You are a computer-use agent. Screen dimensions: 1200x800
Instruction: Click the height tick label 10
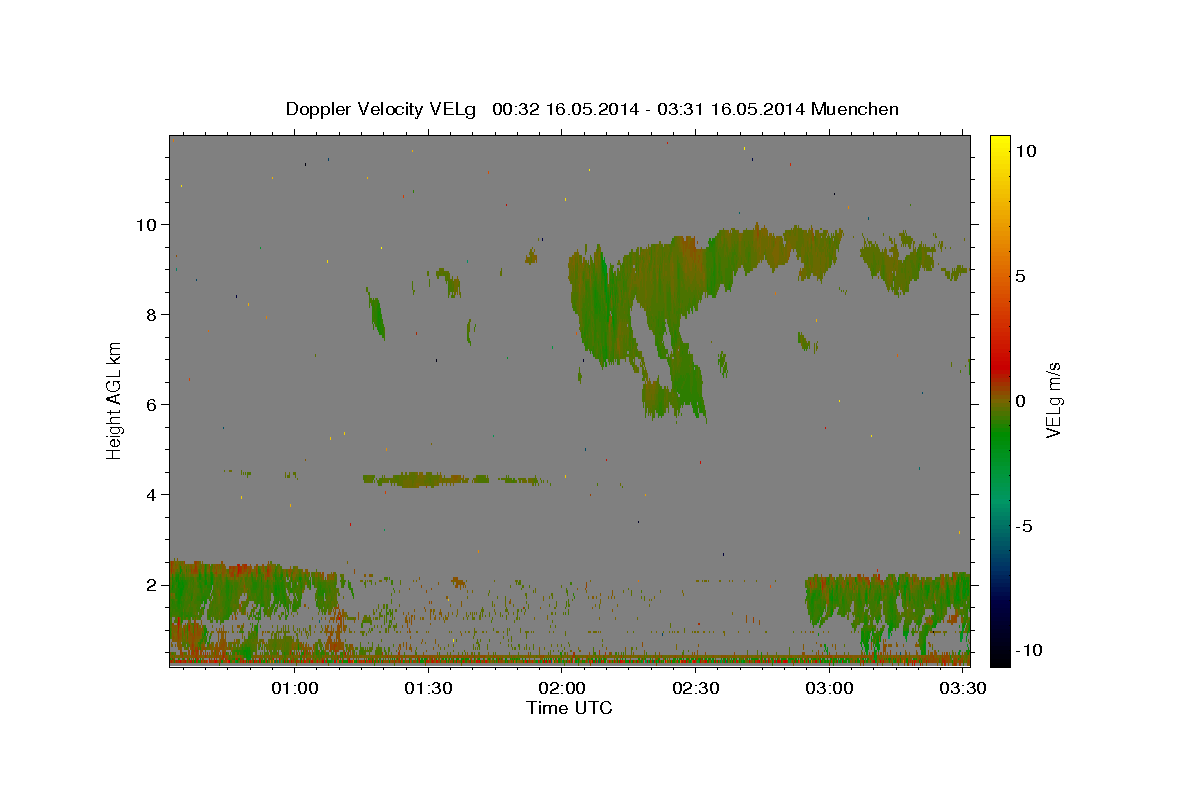[147, 224]
